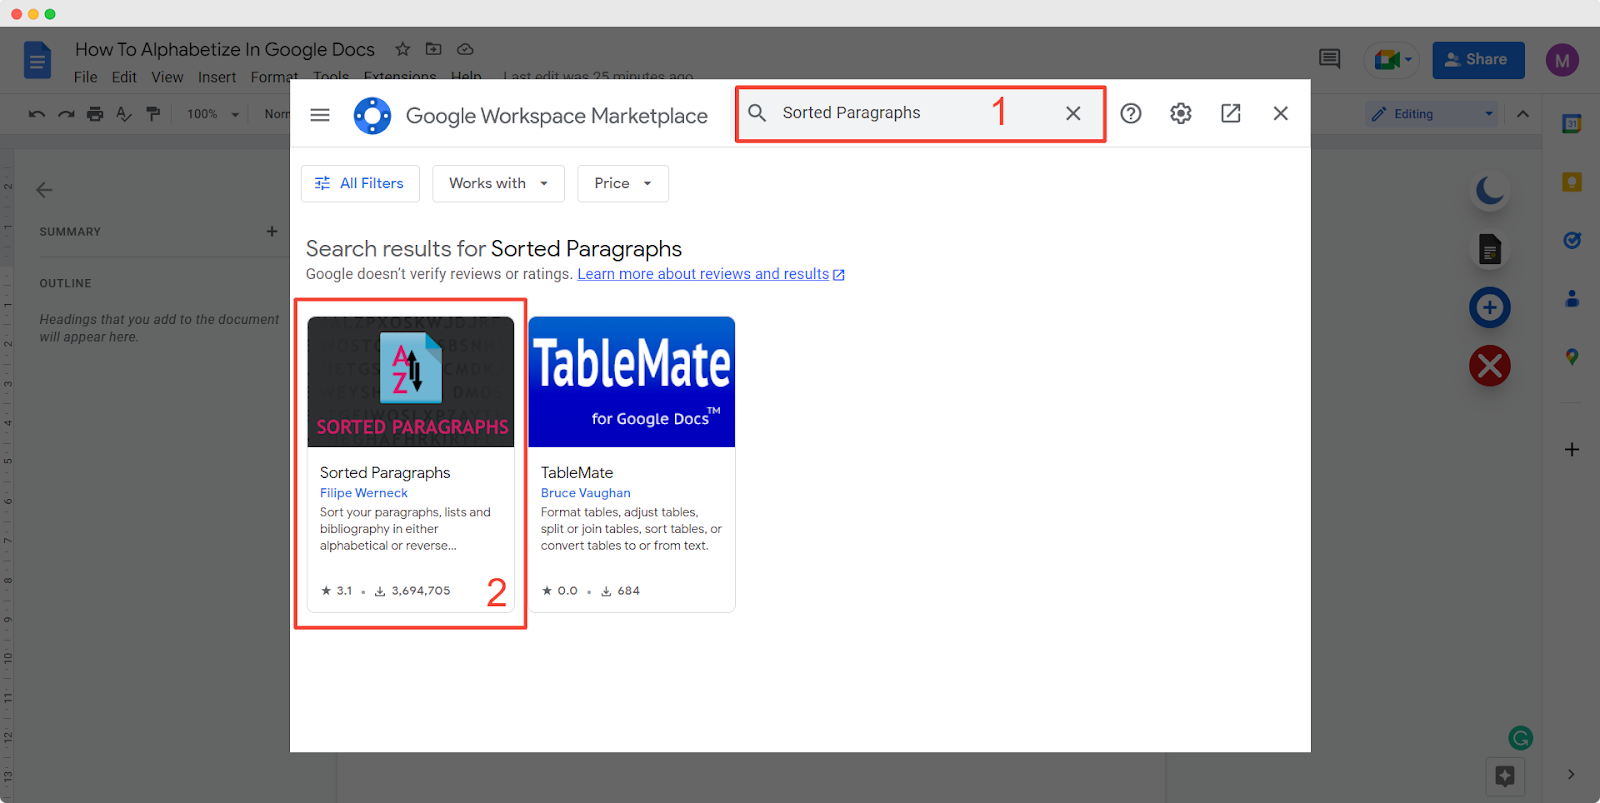This screenshot has height=803, width=1600.
Task: Click the floating black document icon
Action: pyautogui.click(x=1490, y=249)
